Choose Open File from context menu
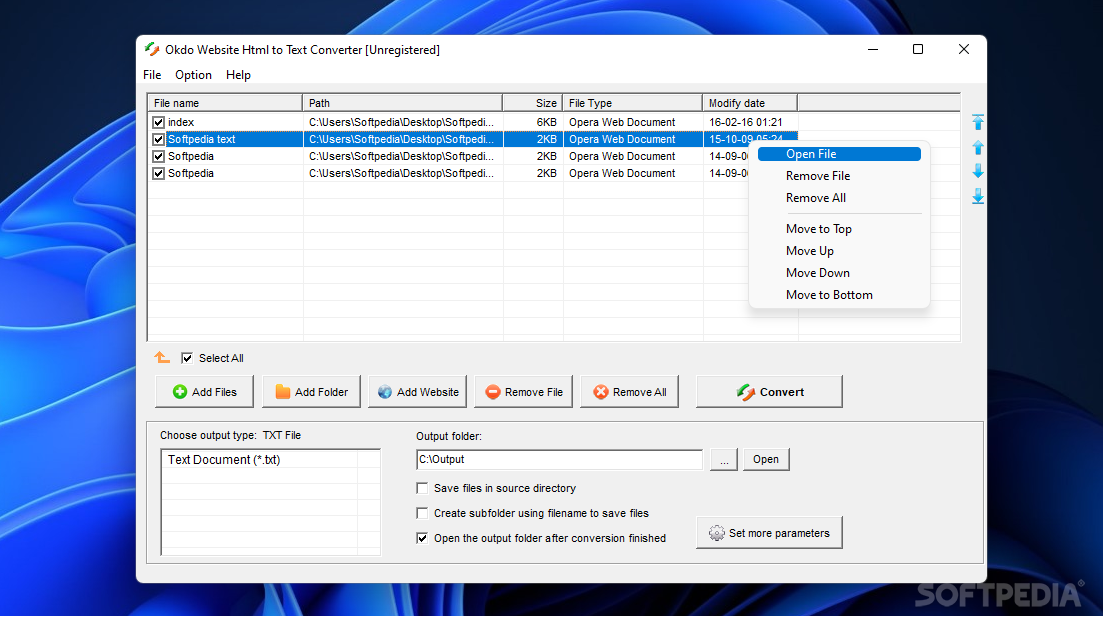 [x=839, y=154]
